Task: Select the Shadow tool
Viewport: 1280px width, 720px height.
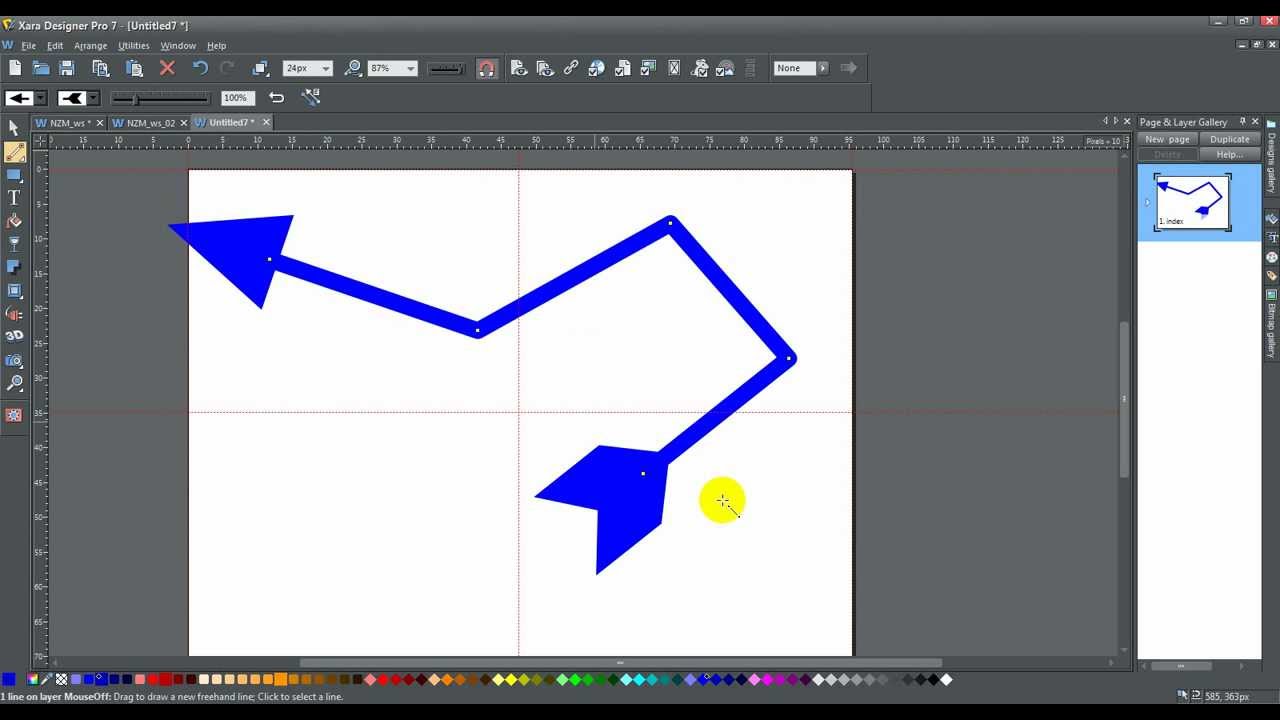Action: [14, 267]
